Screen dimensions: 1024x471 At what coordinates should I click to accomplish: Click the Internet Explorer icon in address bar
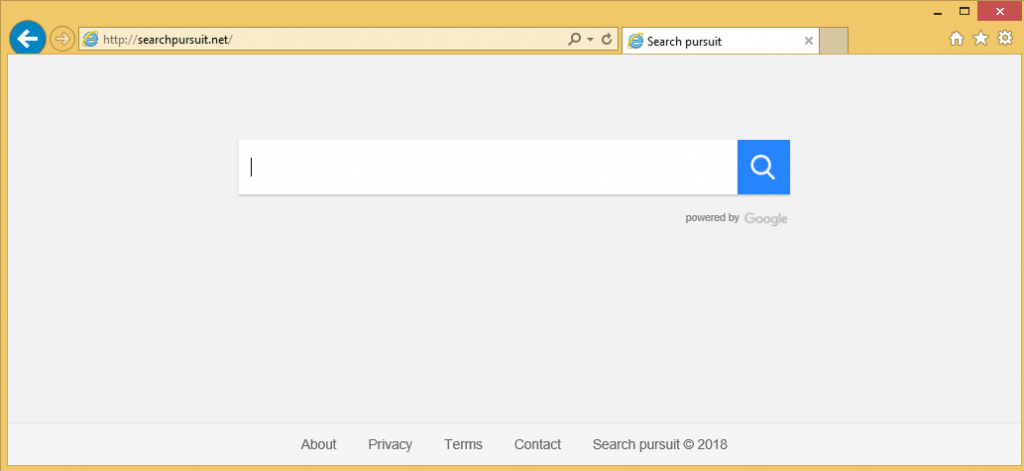point(91,40)
